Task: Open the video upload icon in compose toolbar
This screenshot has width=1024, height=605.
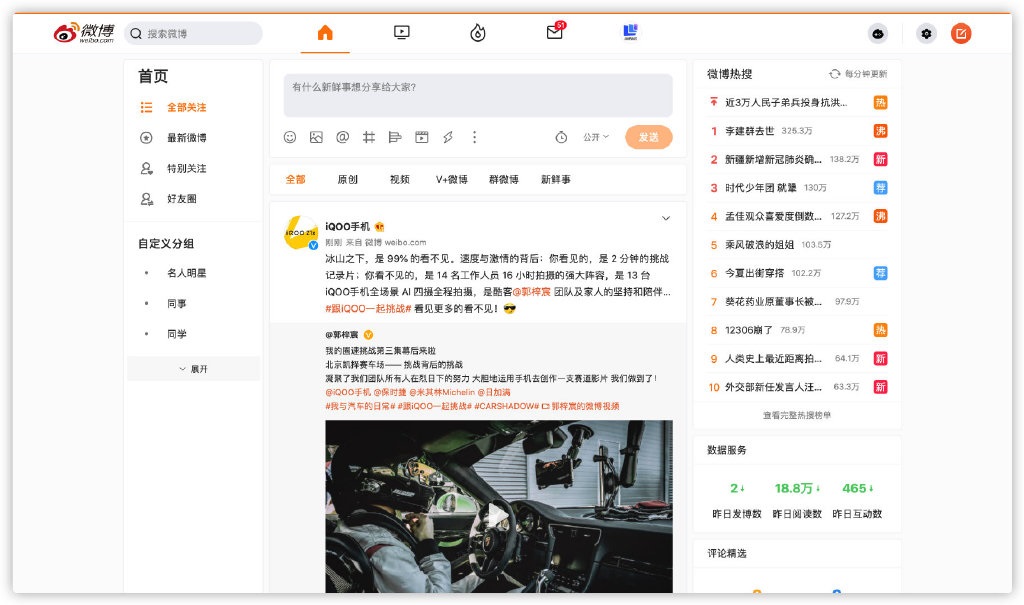Action: click(422, 137)
